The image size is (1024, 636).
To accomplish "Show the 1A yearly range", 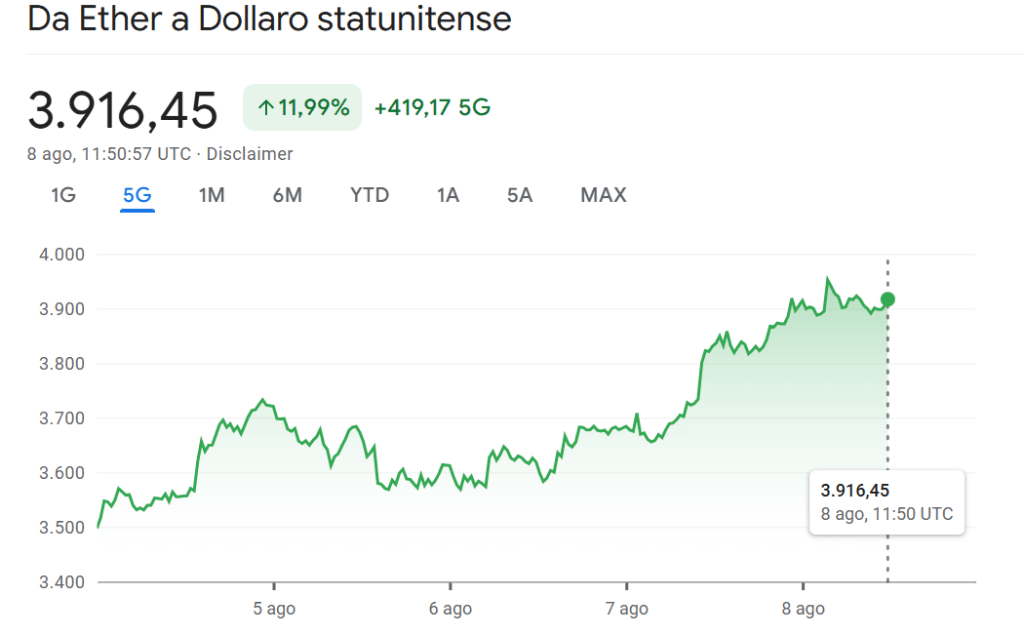I will pyautogui.click(x=447, y=195).
